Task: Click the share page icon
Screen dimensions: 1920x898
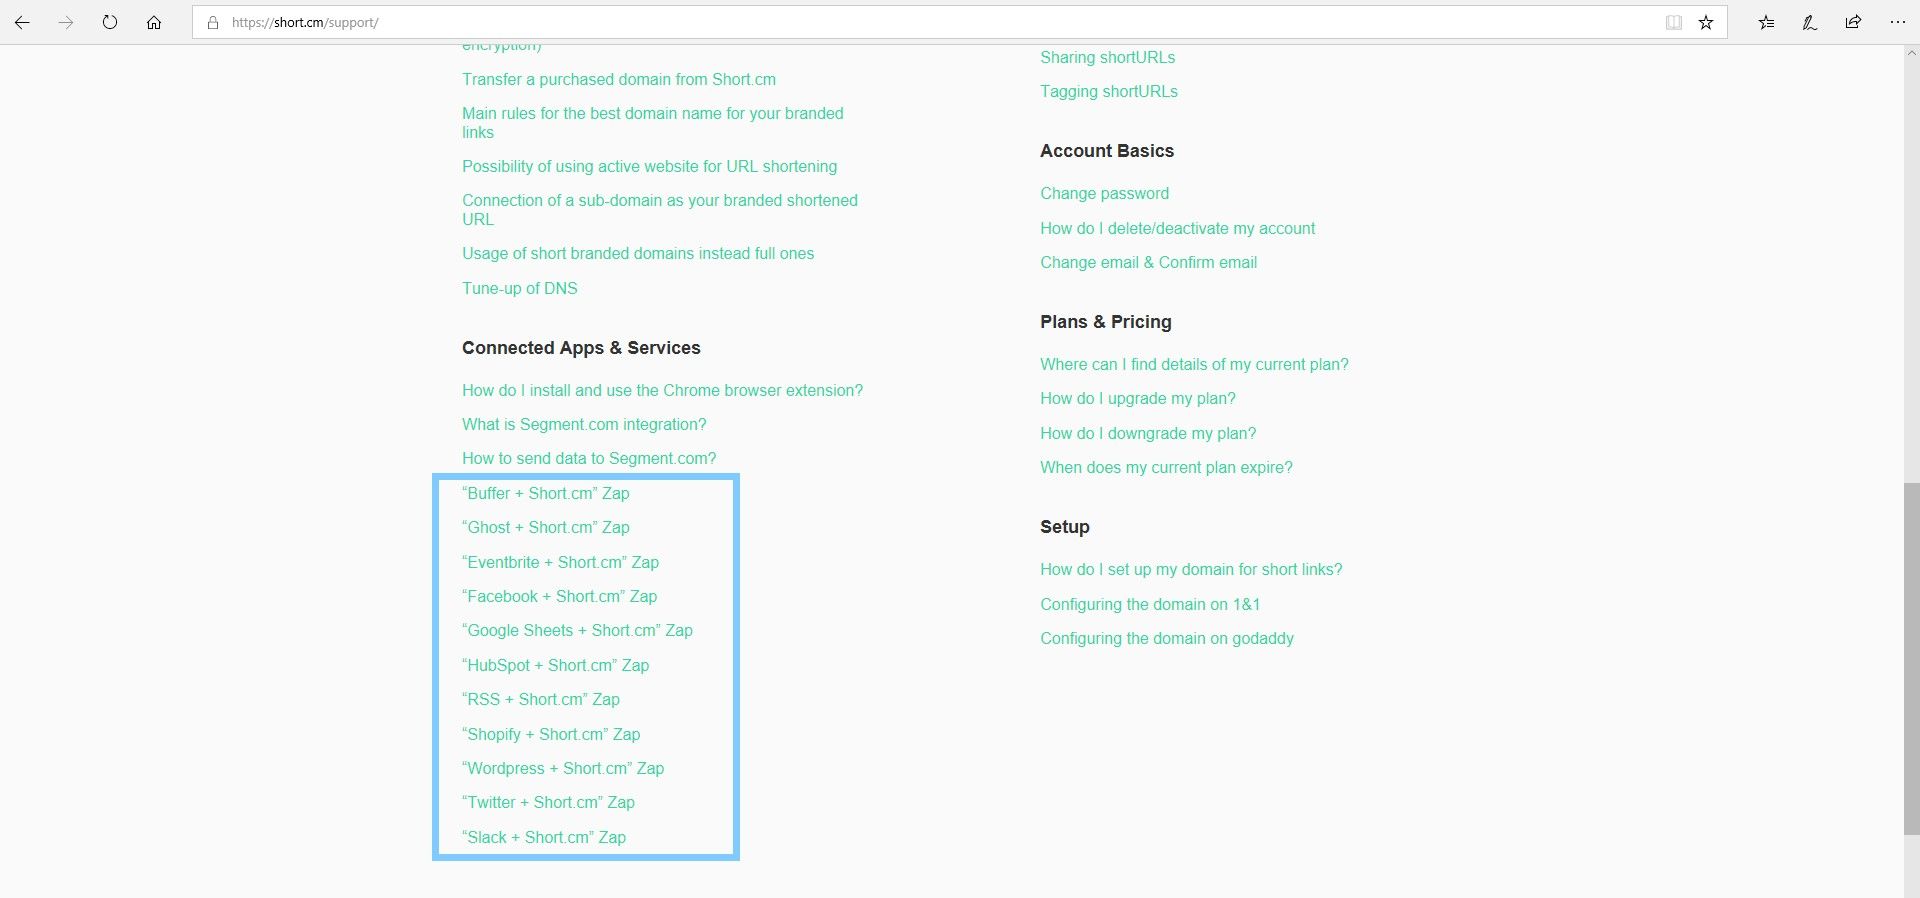Action: 1854,22
